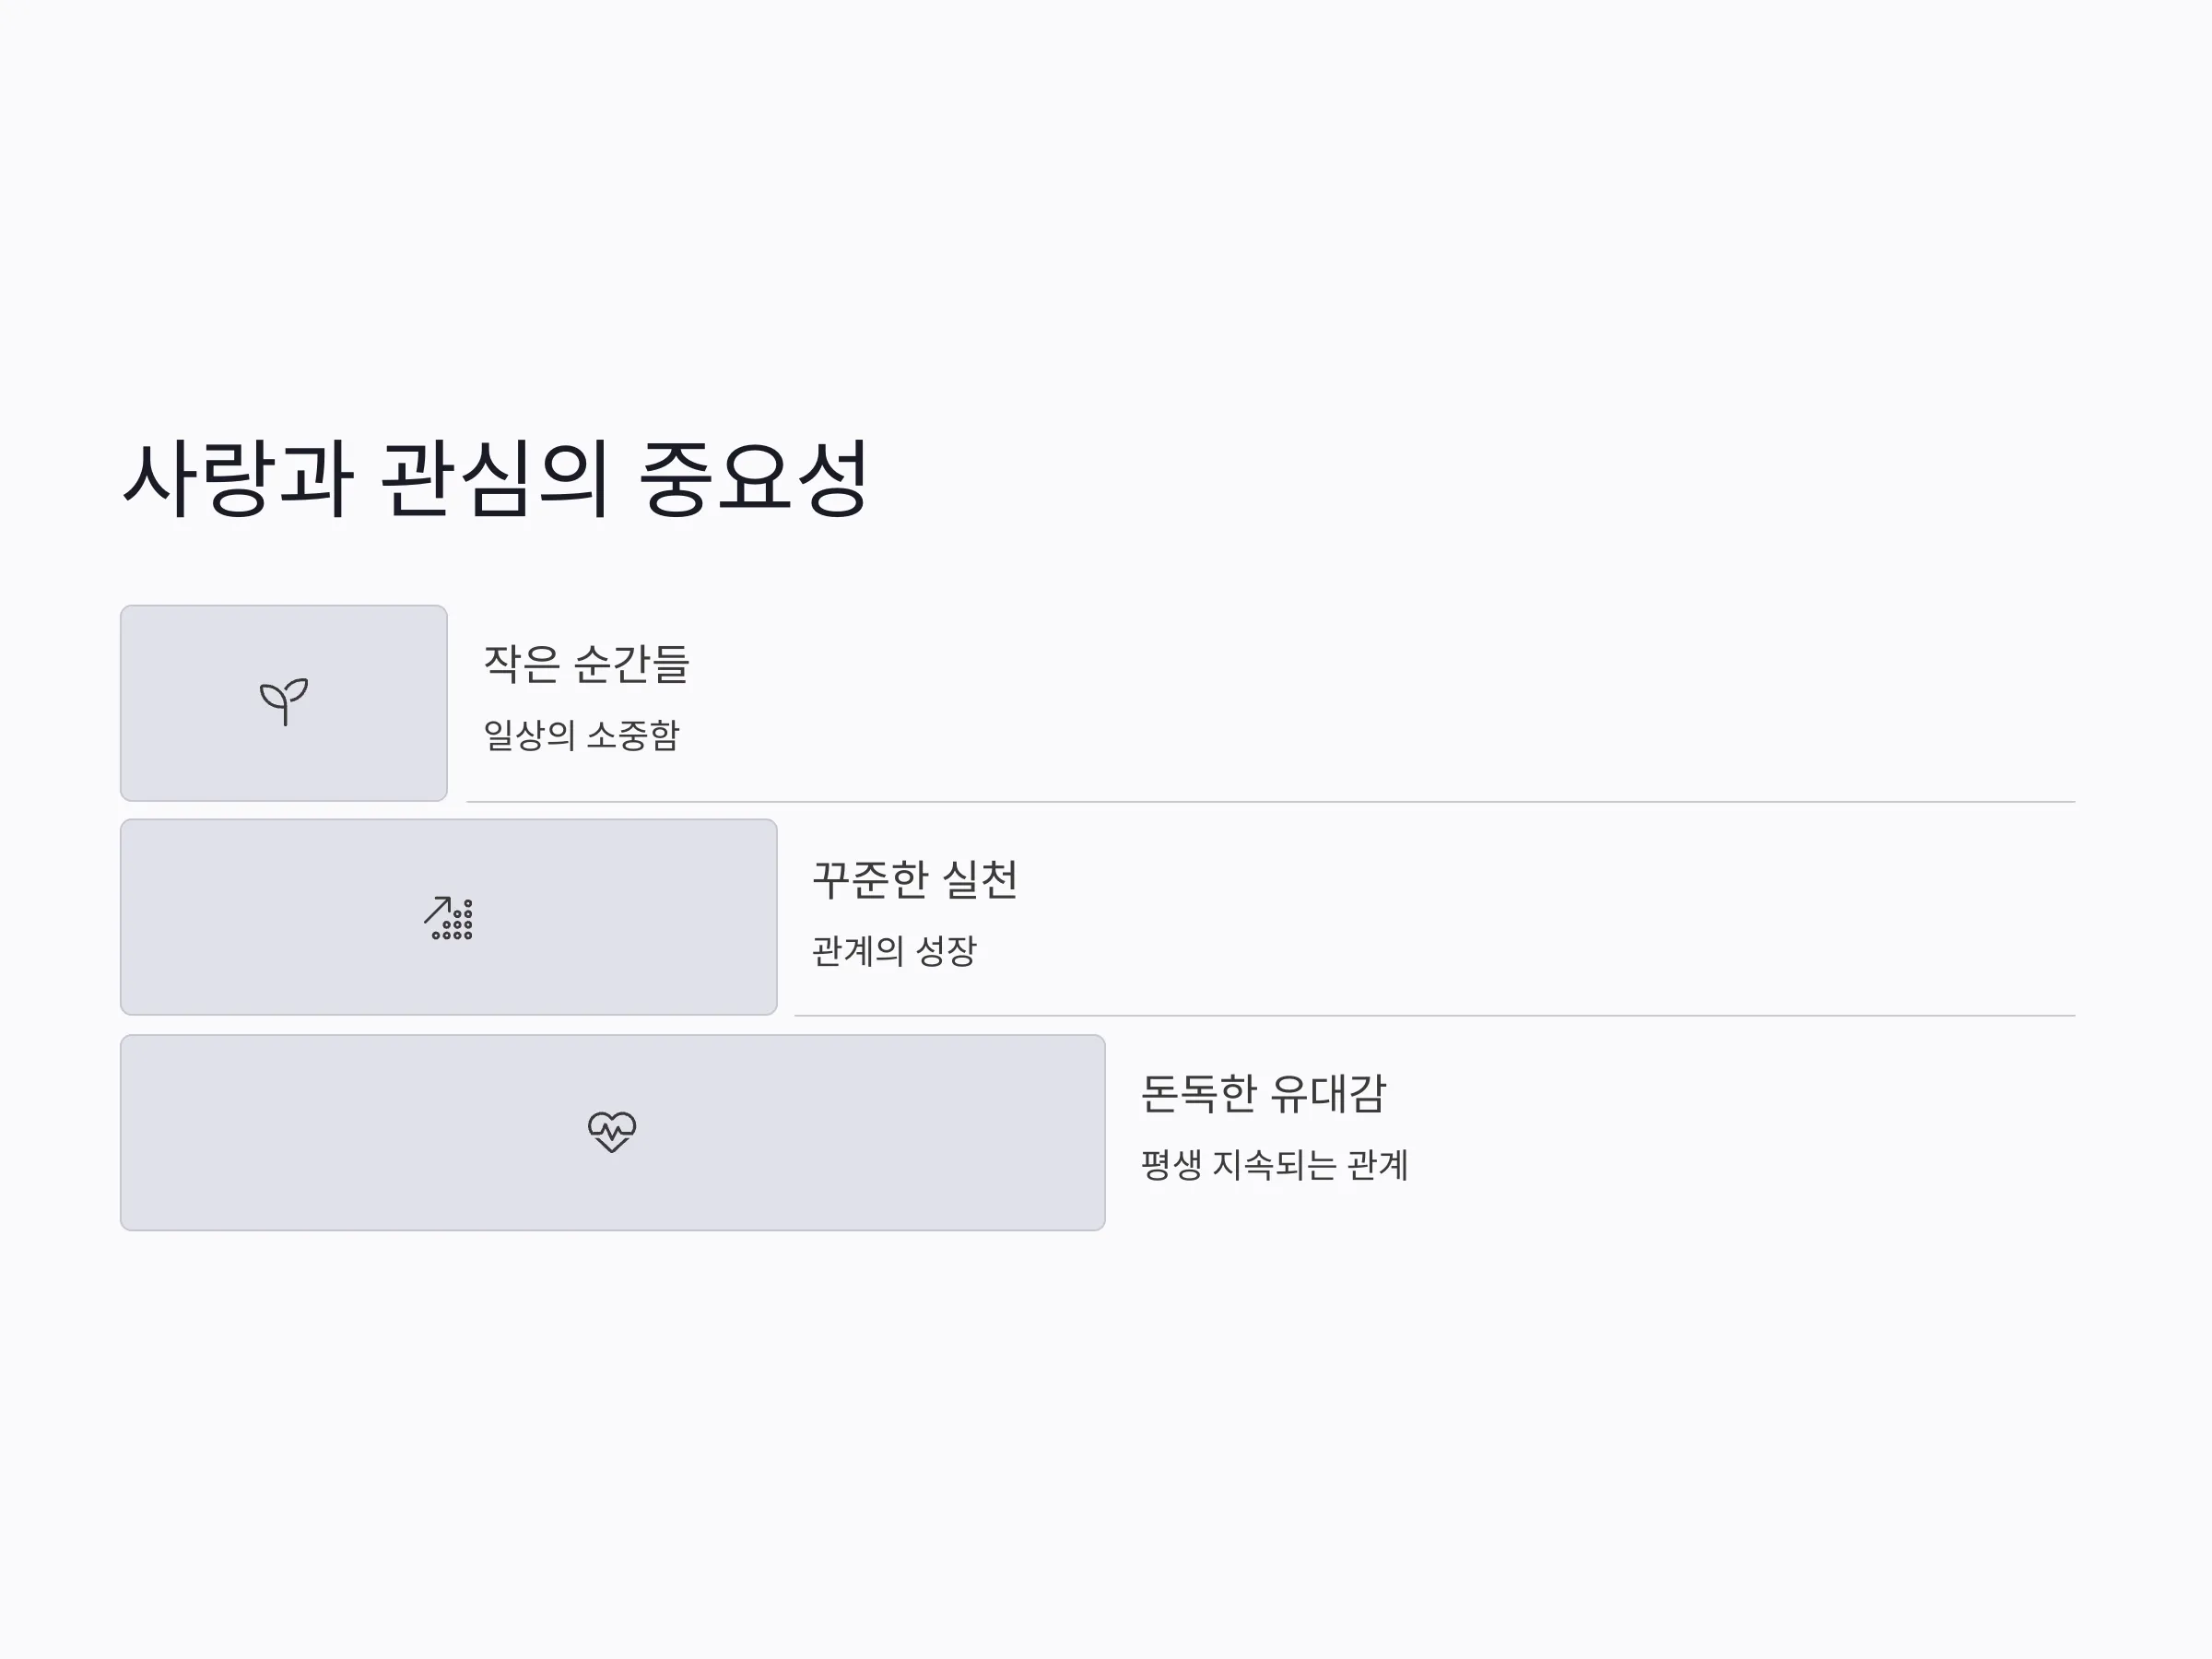Screen dimensions: 2212x1659
Task: Click the word 평생 in bottom subtitle
Action: (x=1171, y=1165)
